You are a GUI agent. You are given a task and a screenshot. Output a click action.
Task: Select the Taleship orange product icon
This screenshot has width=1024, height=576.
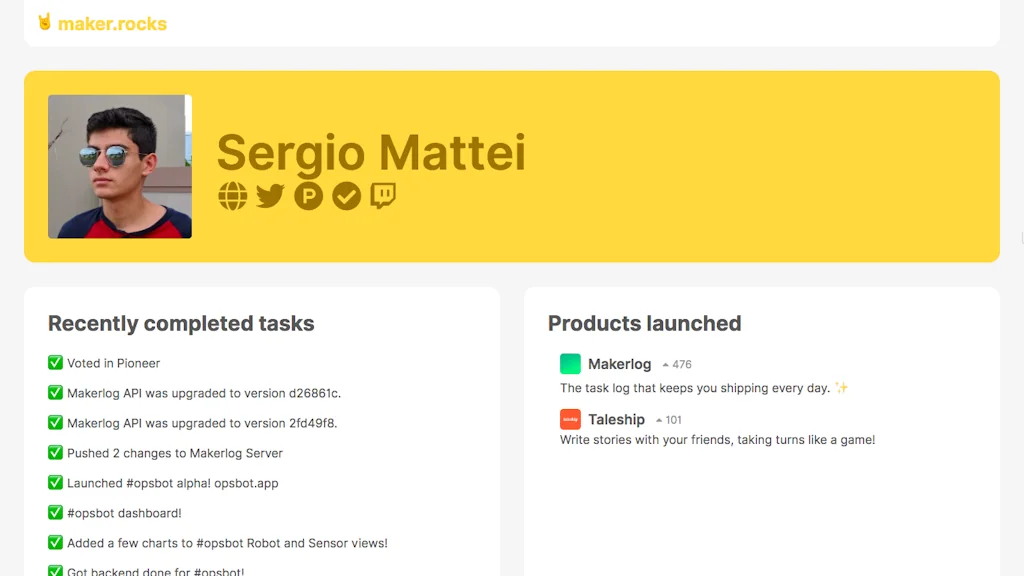click(x=570, y=419)
